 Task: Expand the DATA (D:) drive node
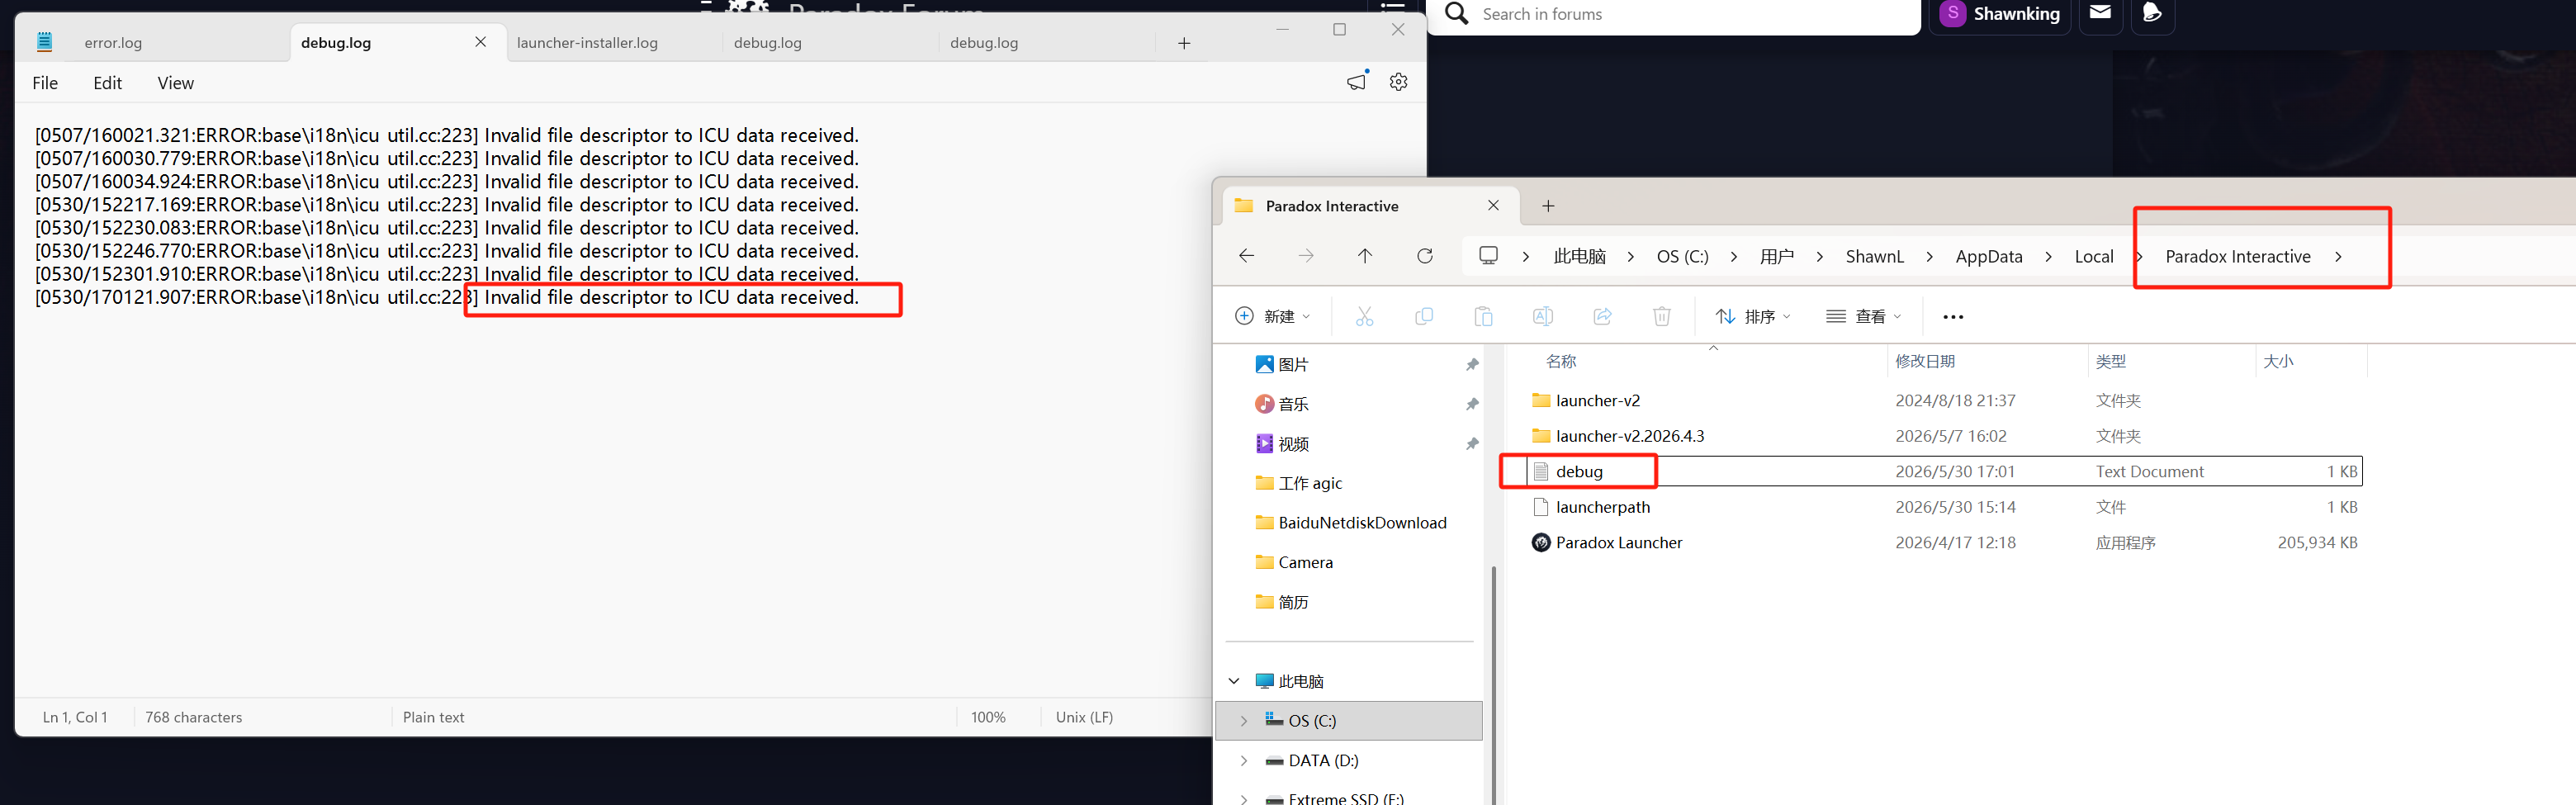[x=1244, y=761]
